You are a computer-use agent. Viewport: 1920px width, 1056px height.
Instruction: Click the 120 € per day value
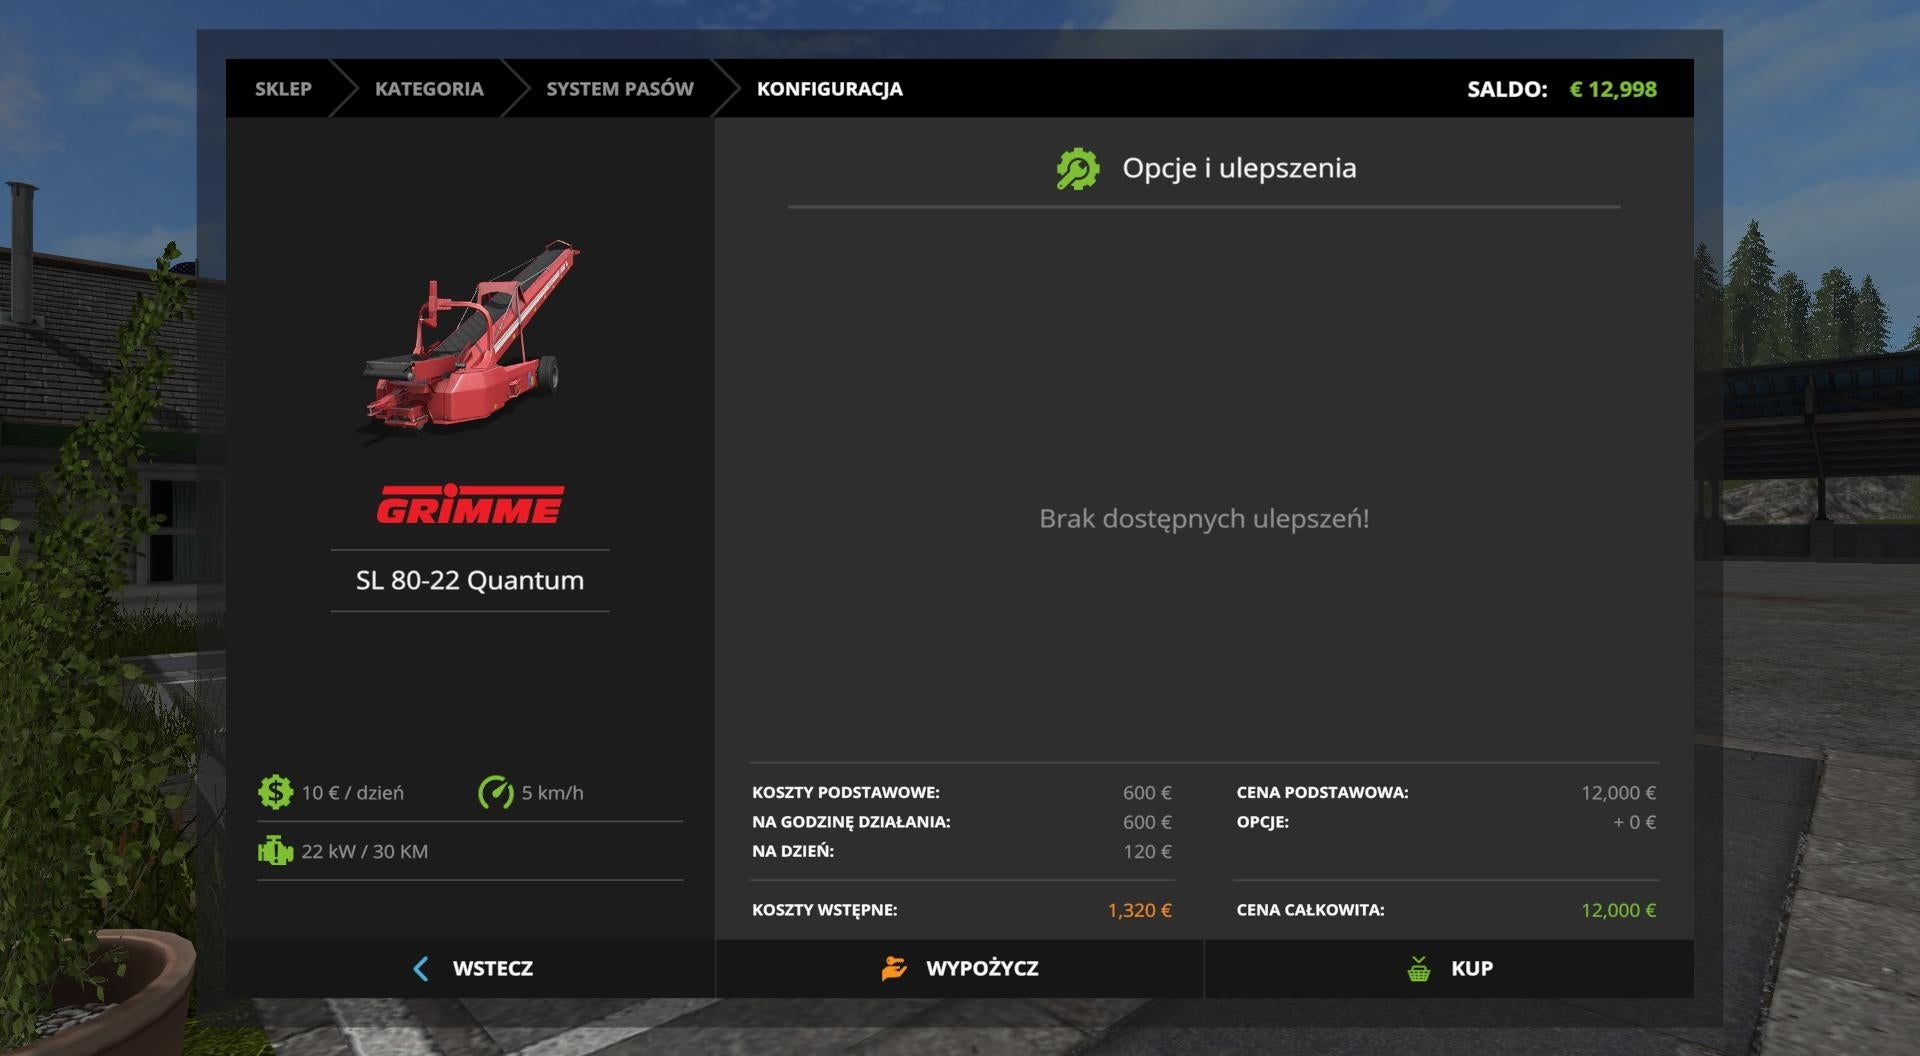[1147, 851]
